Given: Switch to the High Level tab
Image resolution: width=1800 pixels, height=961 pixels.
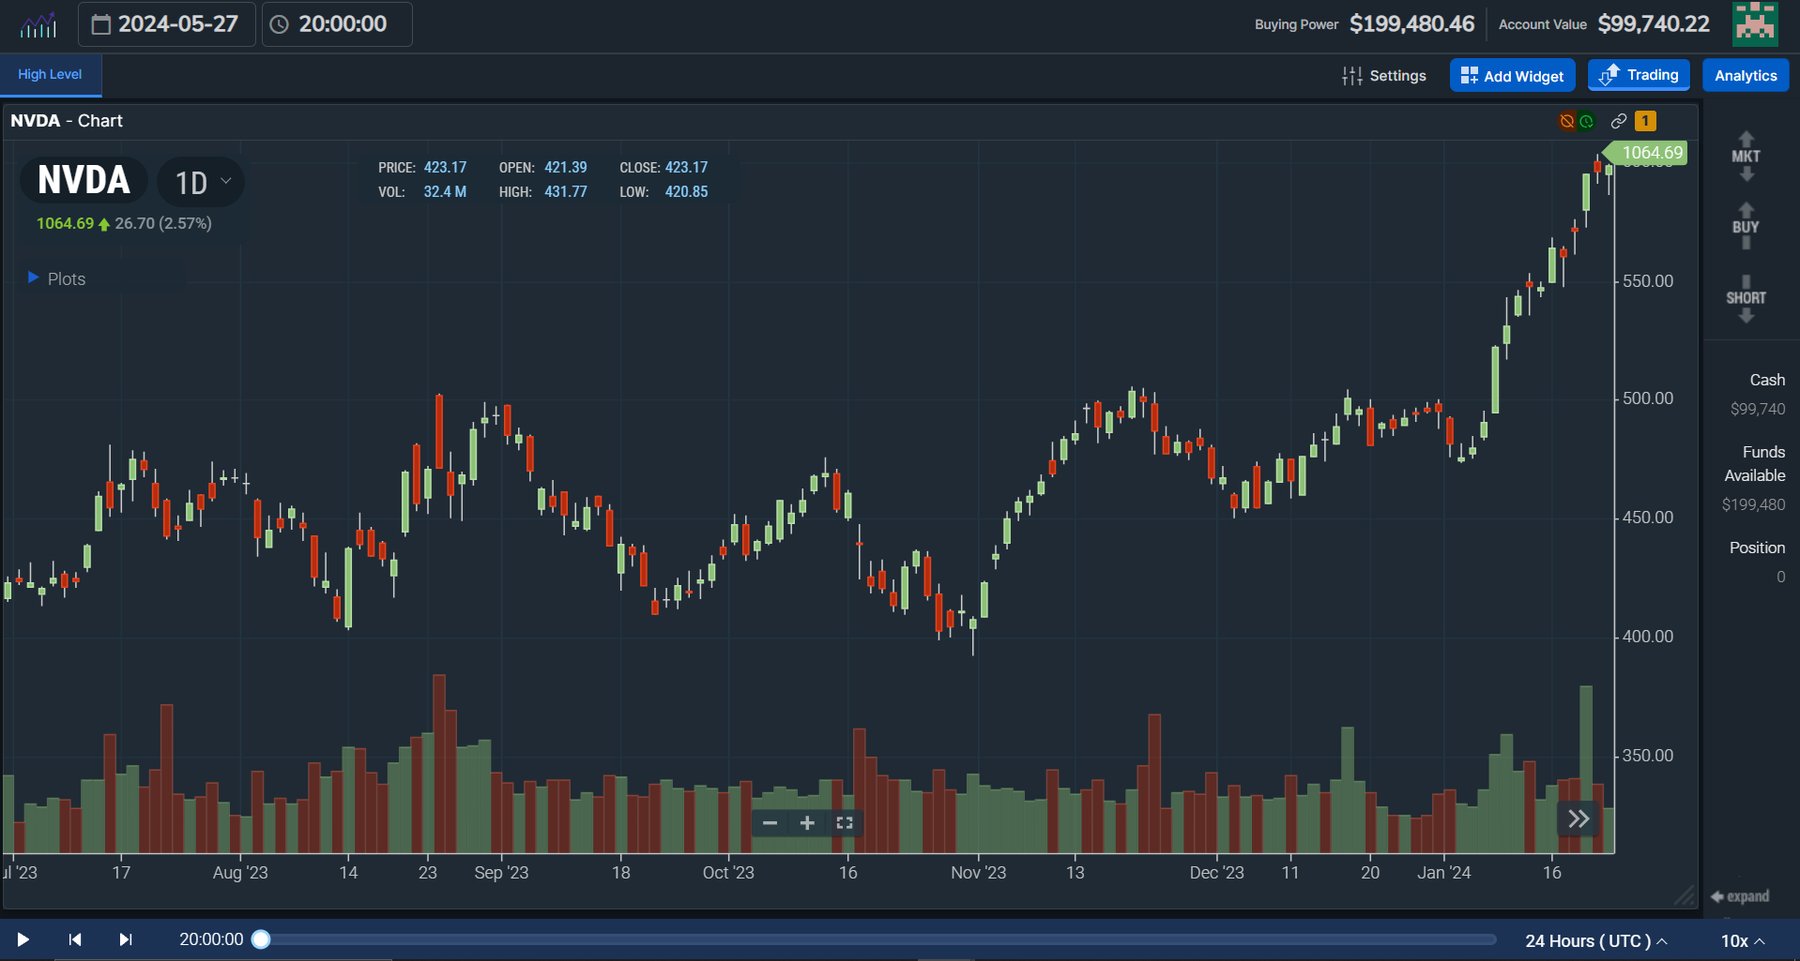Looking at the screenshot, I should point(50,74).
